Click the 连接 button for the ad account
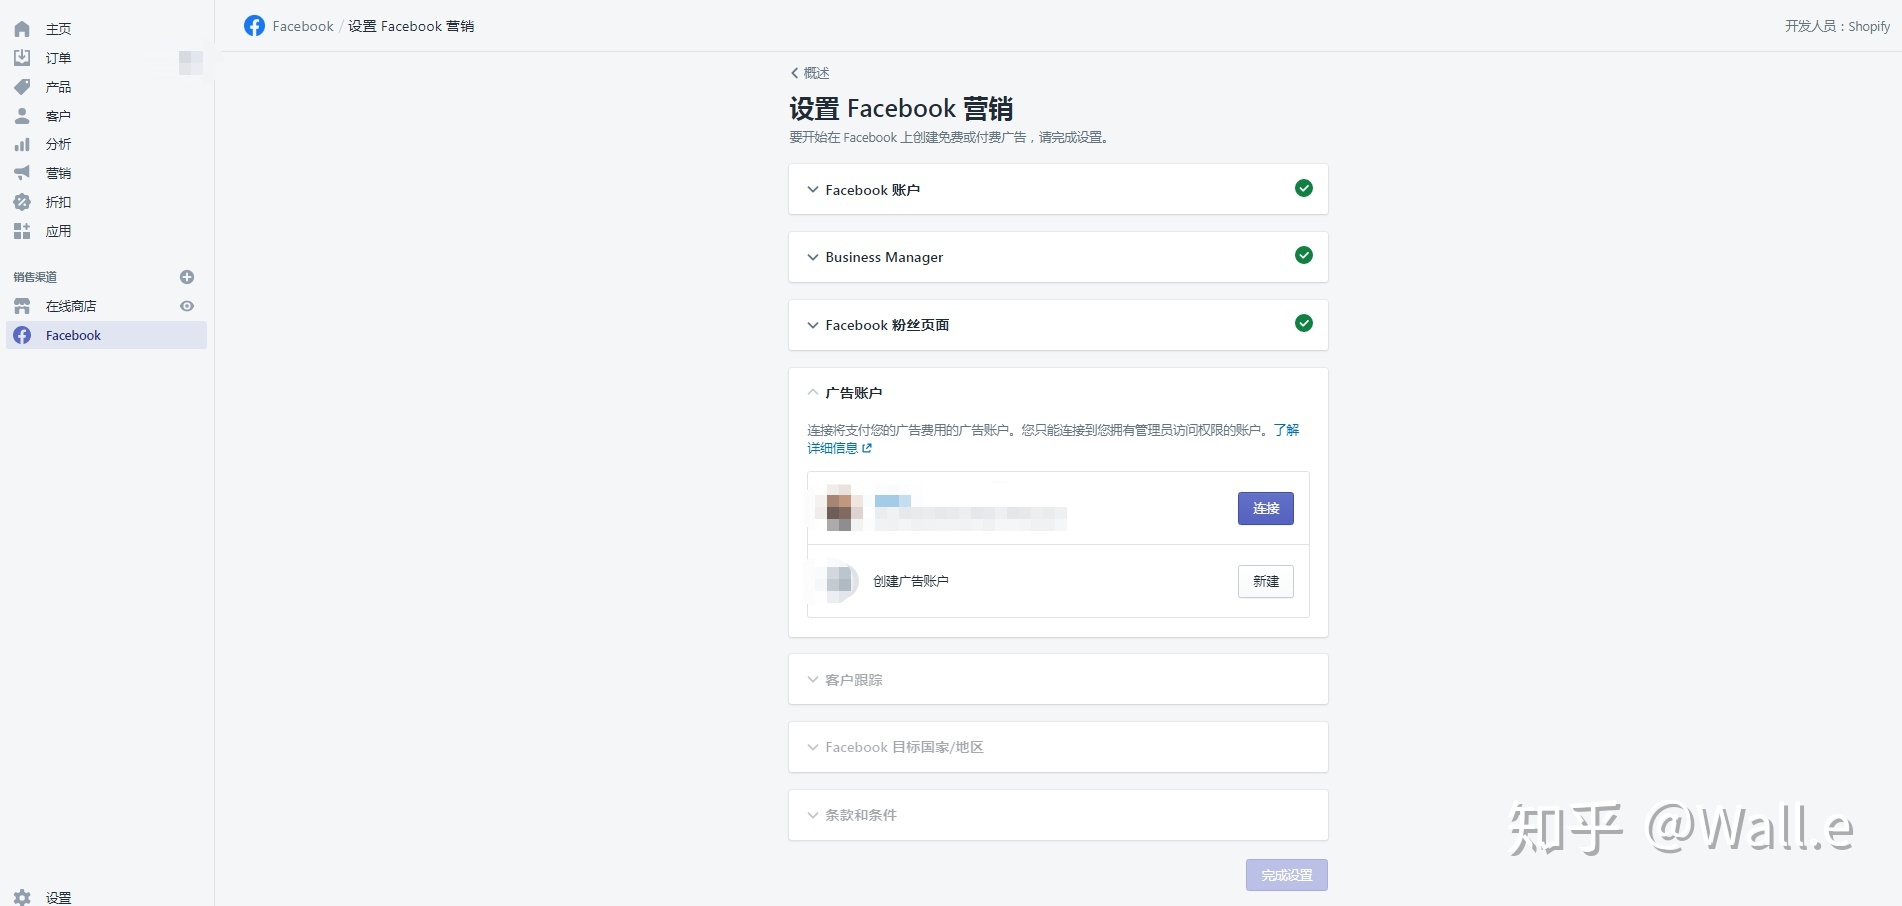 [x=1266, y=508]
